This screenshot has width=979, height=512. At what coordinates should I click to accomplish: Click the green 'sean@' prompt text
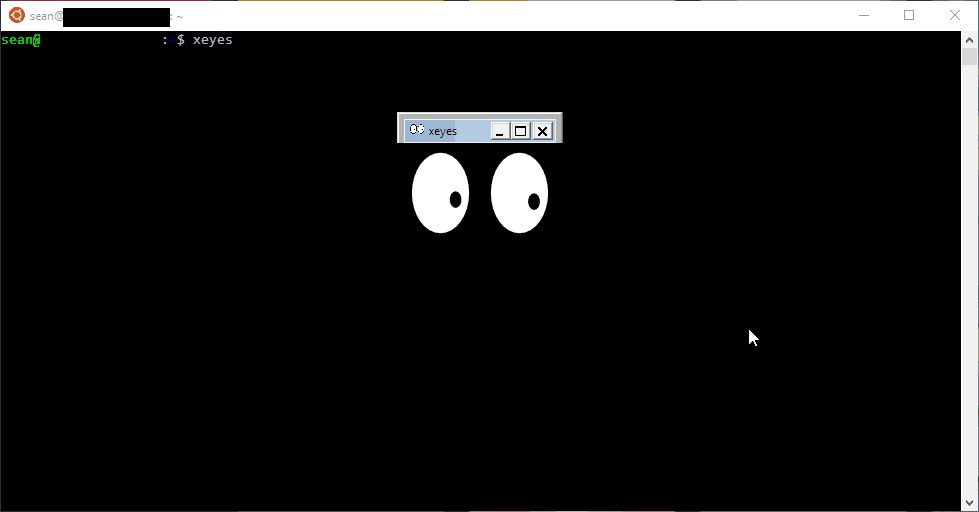pos(21,40)
